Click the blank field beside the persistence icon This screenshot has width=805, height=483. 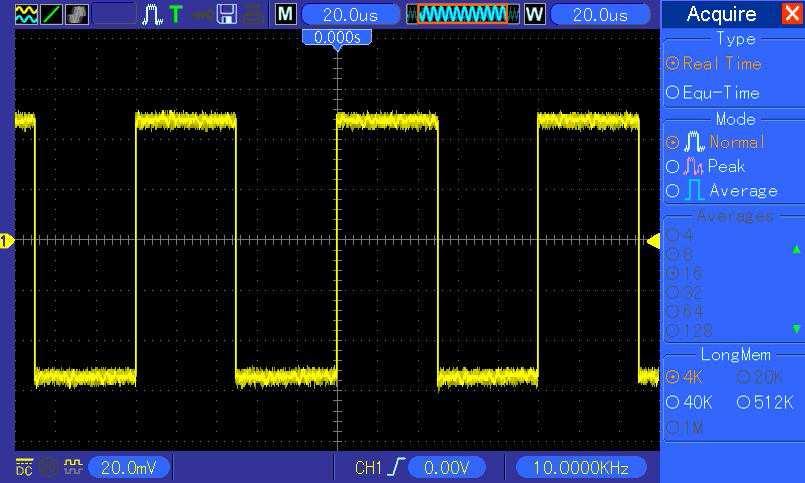point(113,14)
